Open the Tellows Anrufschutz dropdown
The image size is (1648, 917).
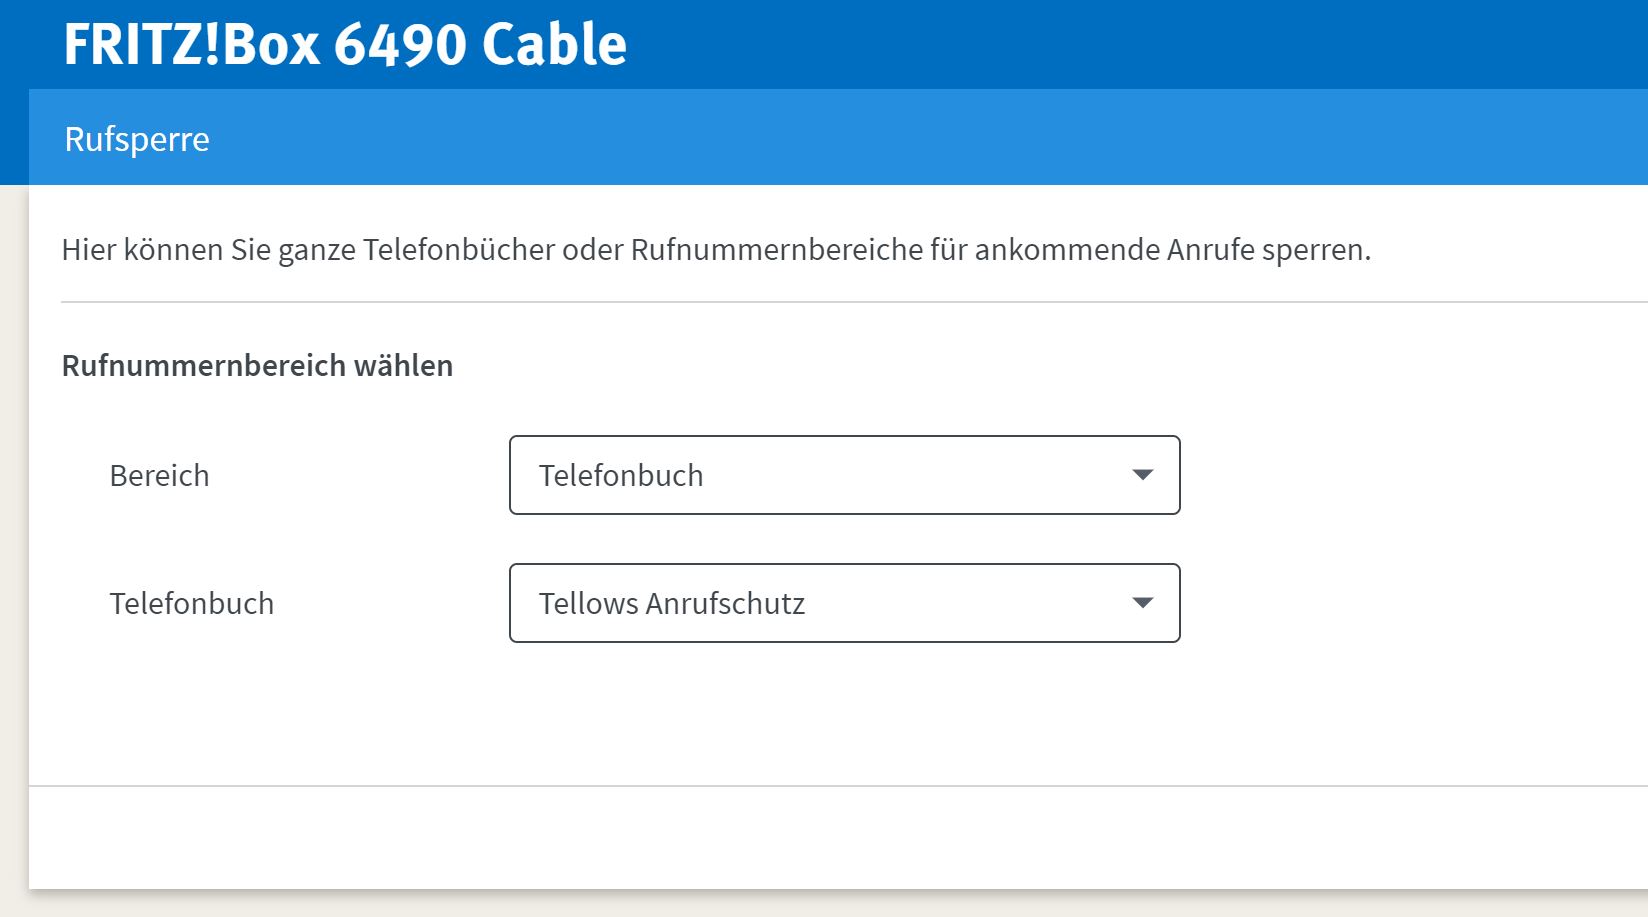click(843, 603)
